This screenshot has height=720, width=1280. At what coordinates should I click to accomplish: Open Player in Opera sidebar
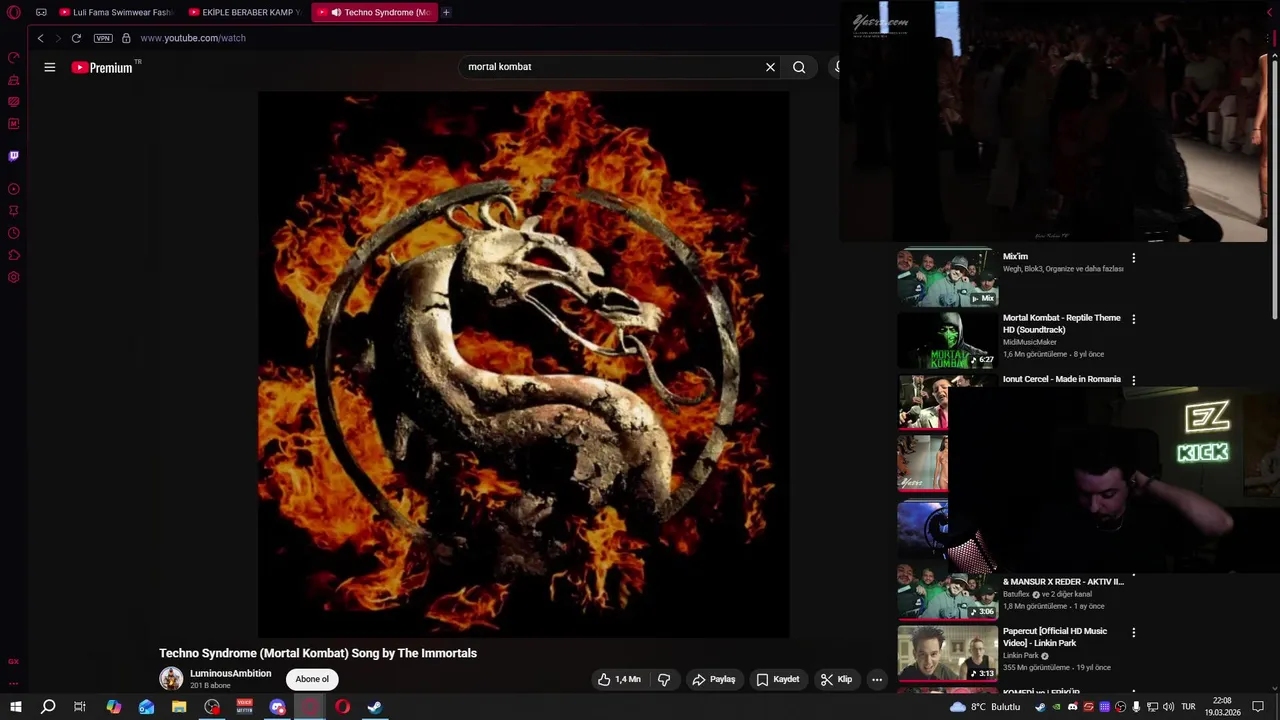(14, 189)
